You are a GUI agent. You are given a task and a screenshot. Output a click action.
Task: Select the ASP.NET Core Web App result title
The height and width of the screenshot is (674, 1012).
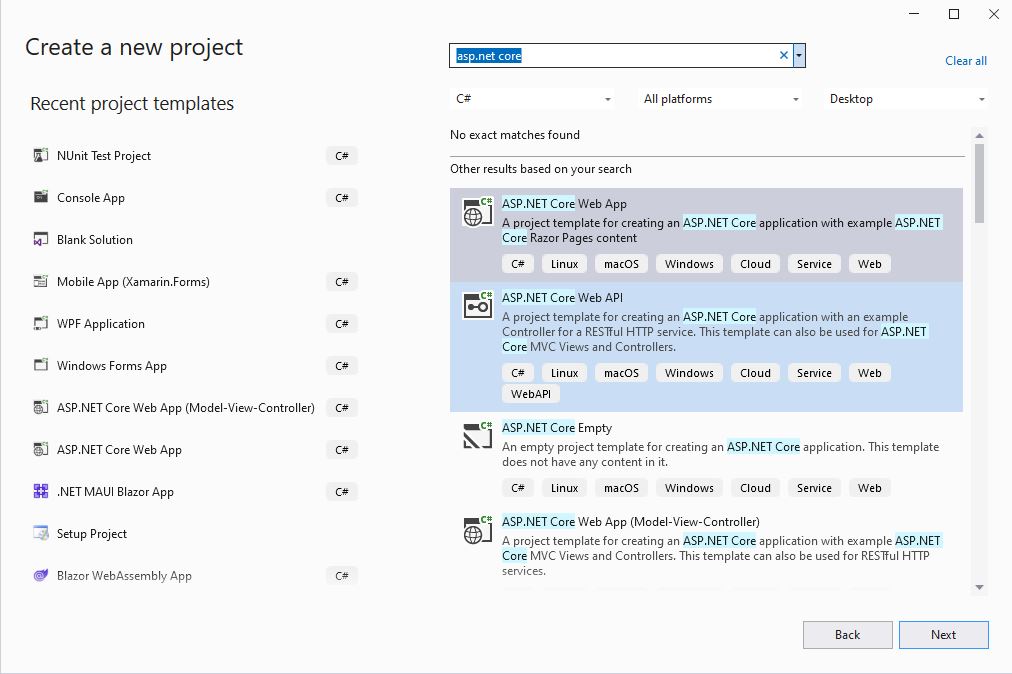pyautogui.click(x=564, y=203)
